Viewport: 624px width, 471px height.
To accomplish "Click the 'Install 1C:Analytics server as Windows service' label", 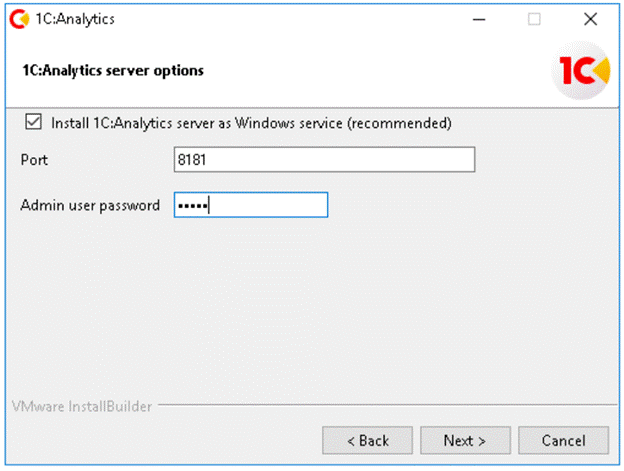I will click(x=252, y=124).
